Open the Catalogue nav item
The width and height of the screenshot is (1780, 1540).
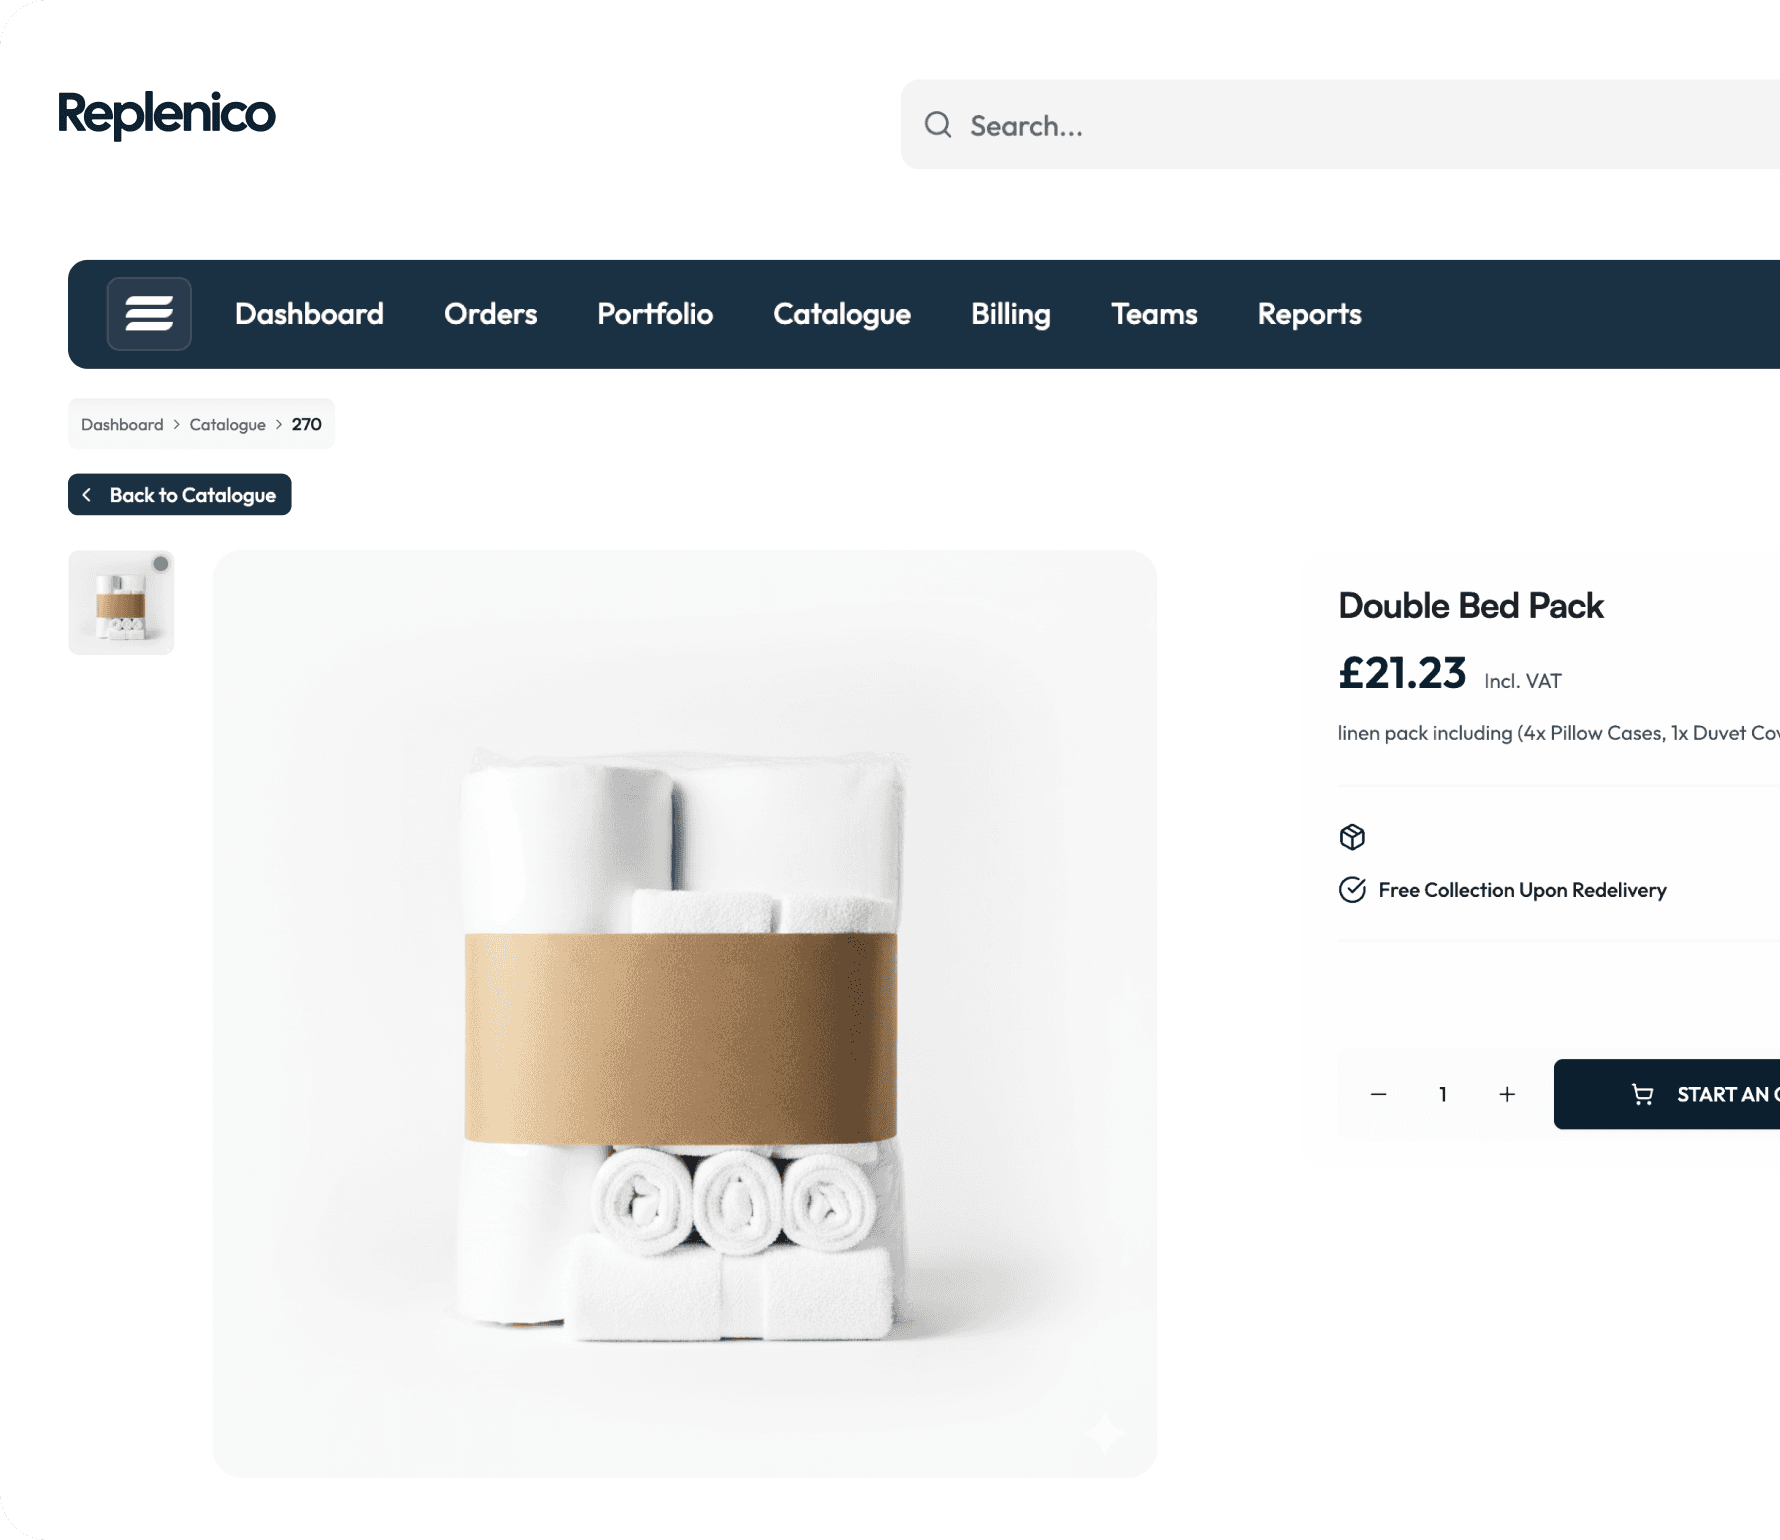842,314
